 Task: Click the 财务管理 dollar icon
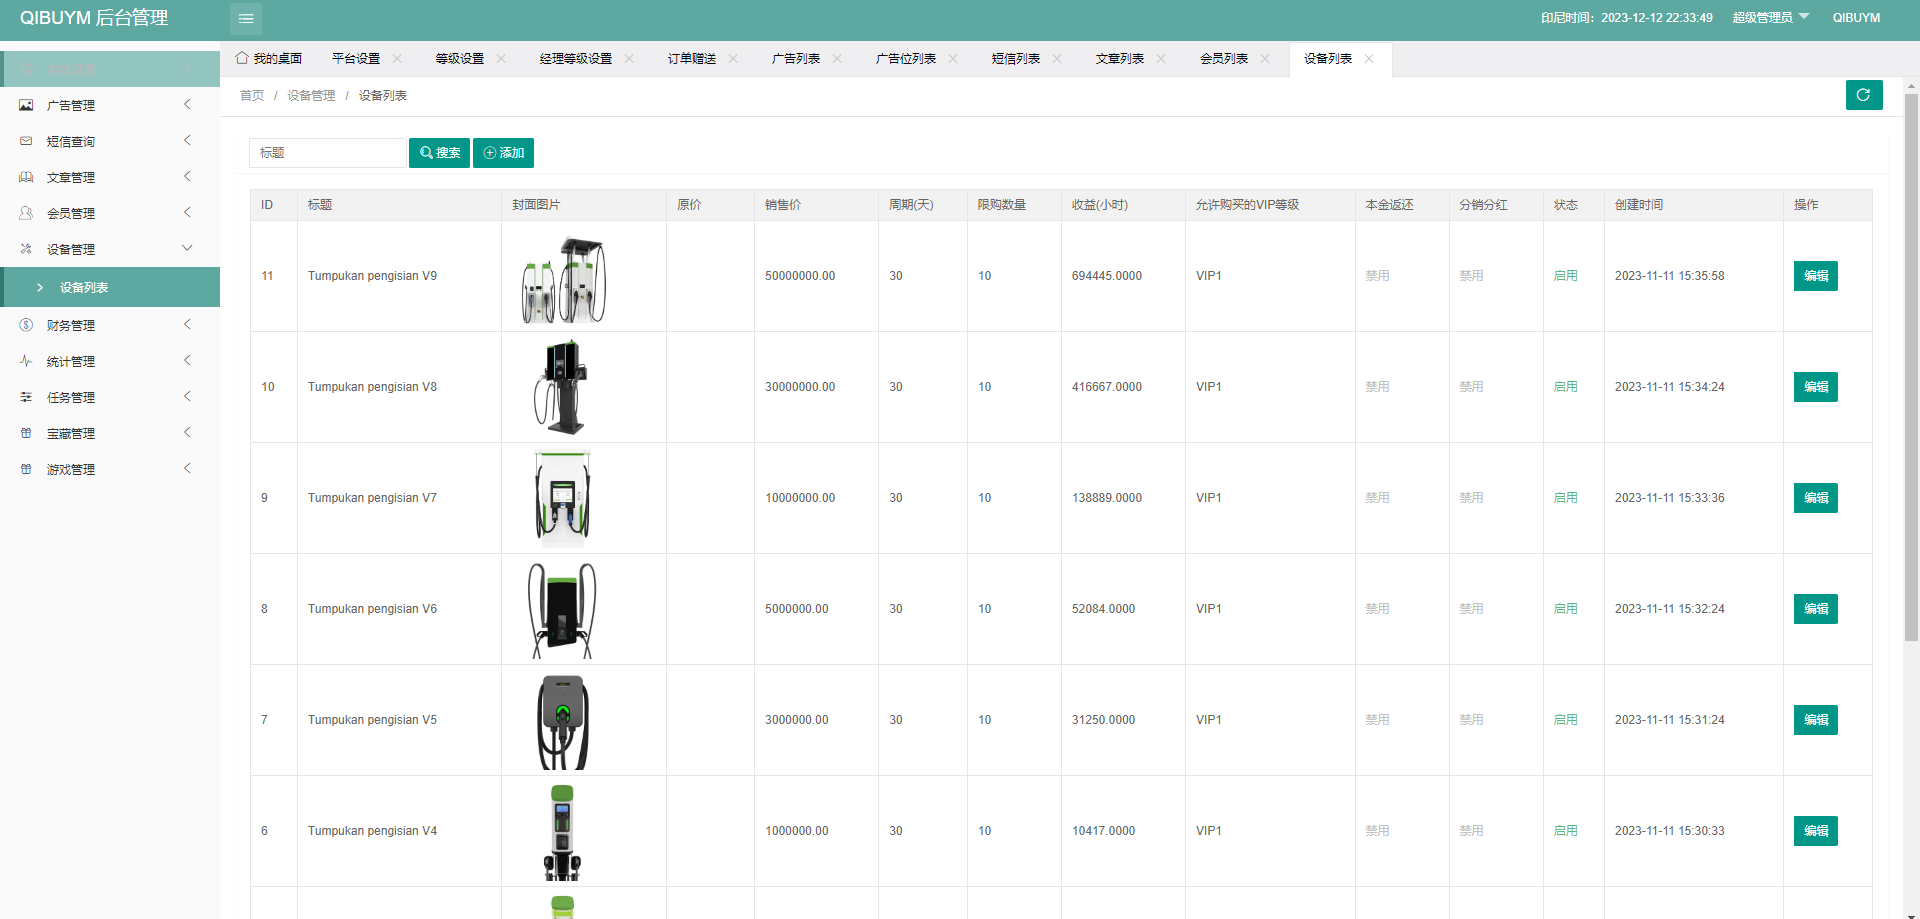pos(26,325)
